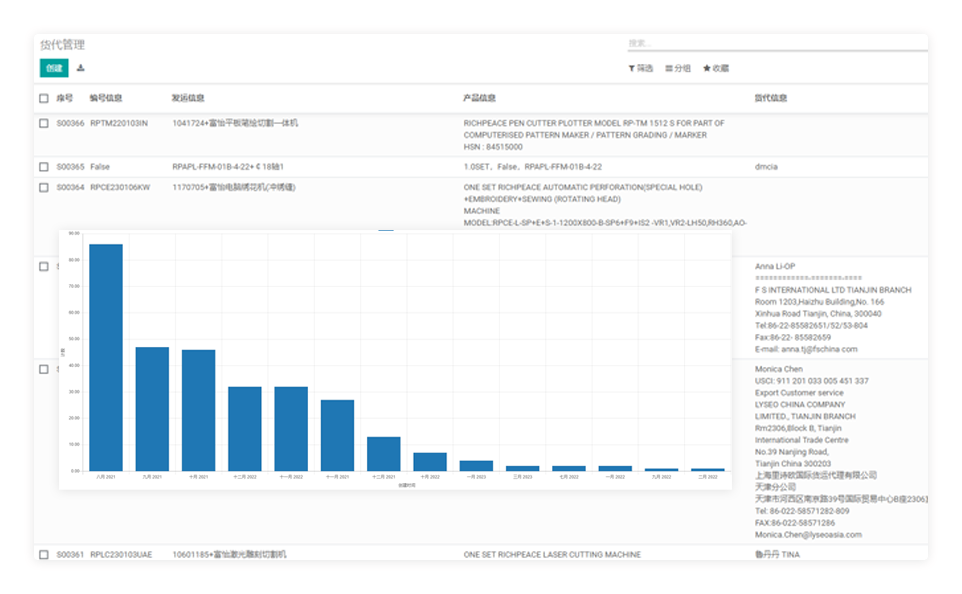Open record RPCE230106KW

119,187
